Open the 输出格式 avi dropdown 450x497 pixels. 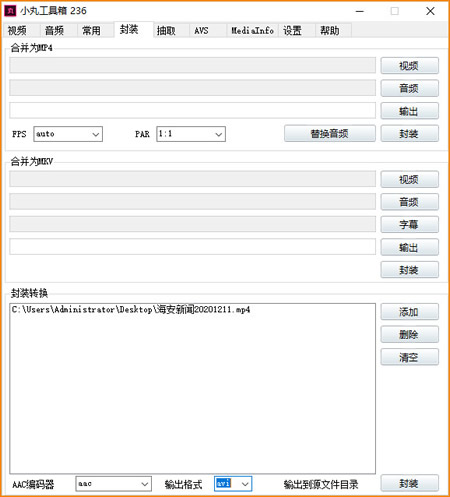tap(233, 484)
